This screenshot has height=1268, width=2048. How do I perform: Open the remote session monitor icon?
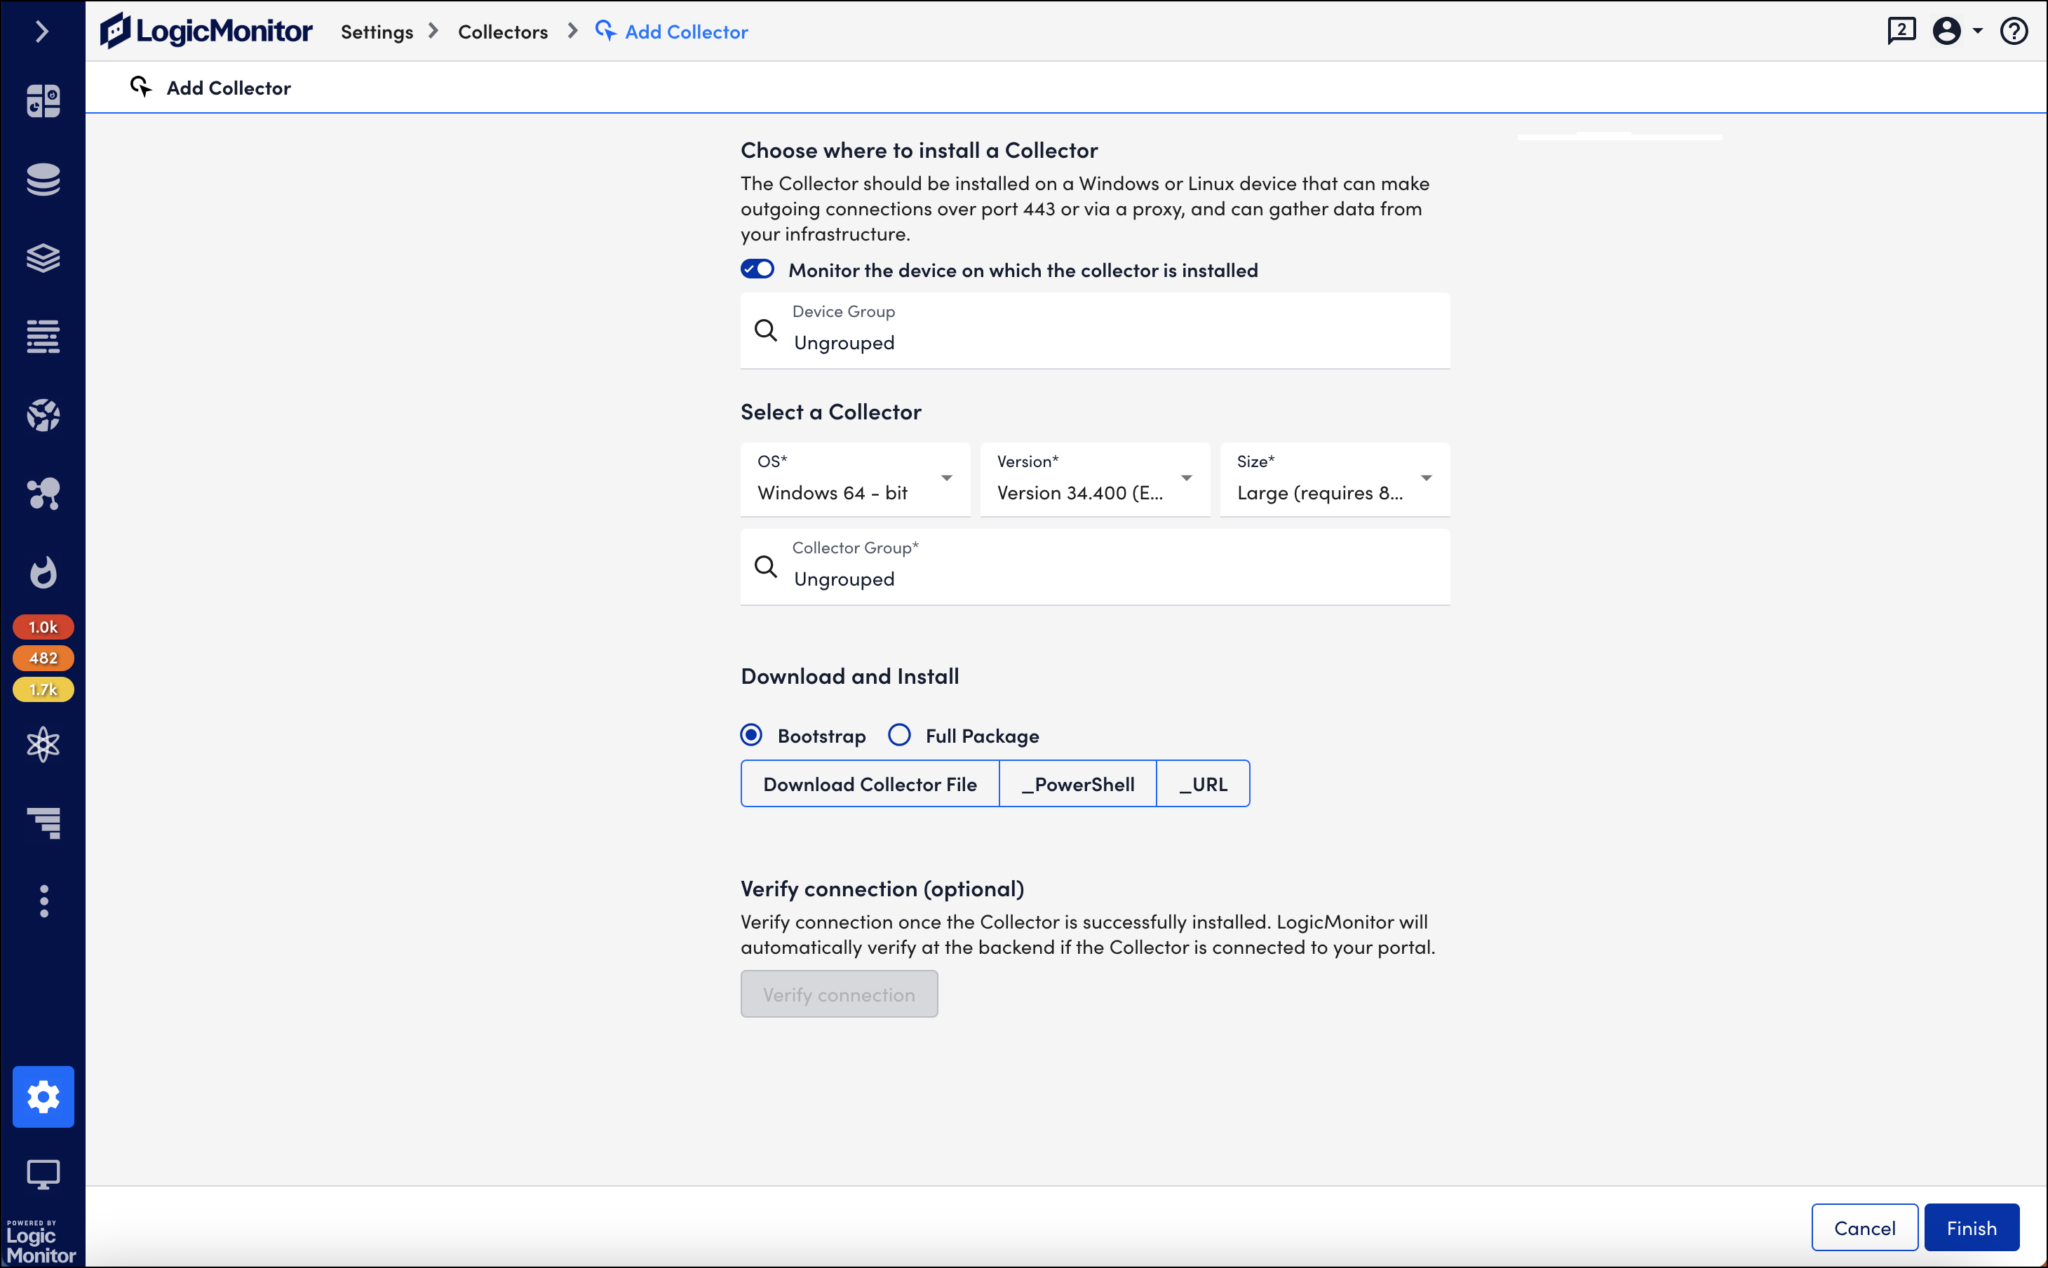pyautogui.click(x=43, y=1174)
